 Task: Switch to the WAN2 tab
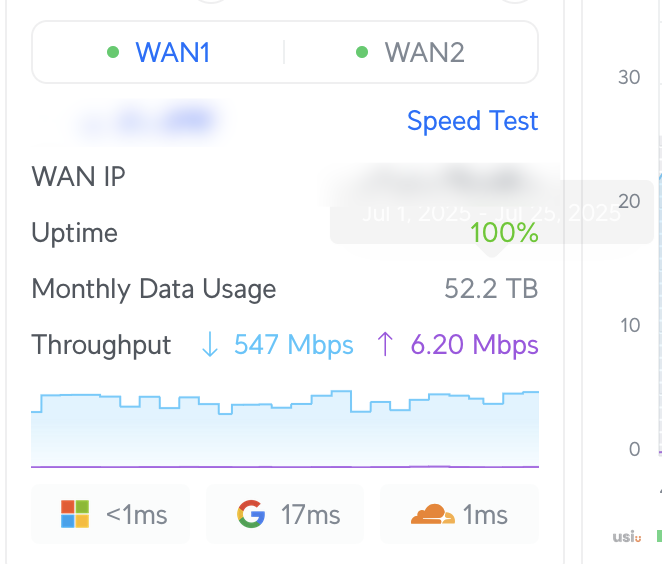[x=424, y=52]
